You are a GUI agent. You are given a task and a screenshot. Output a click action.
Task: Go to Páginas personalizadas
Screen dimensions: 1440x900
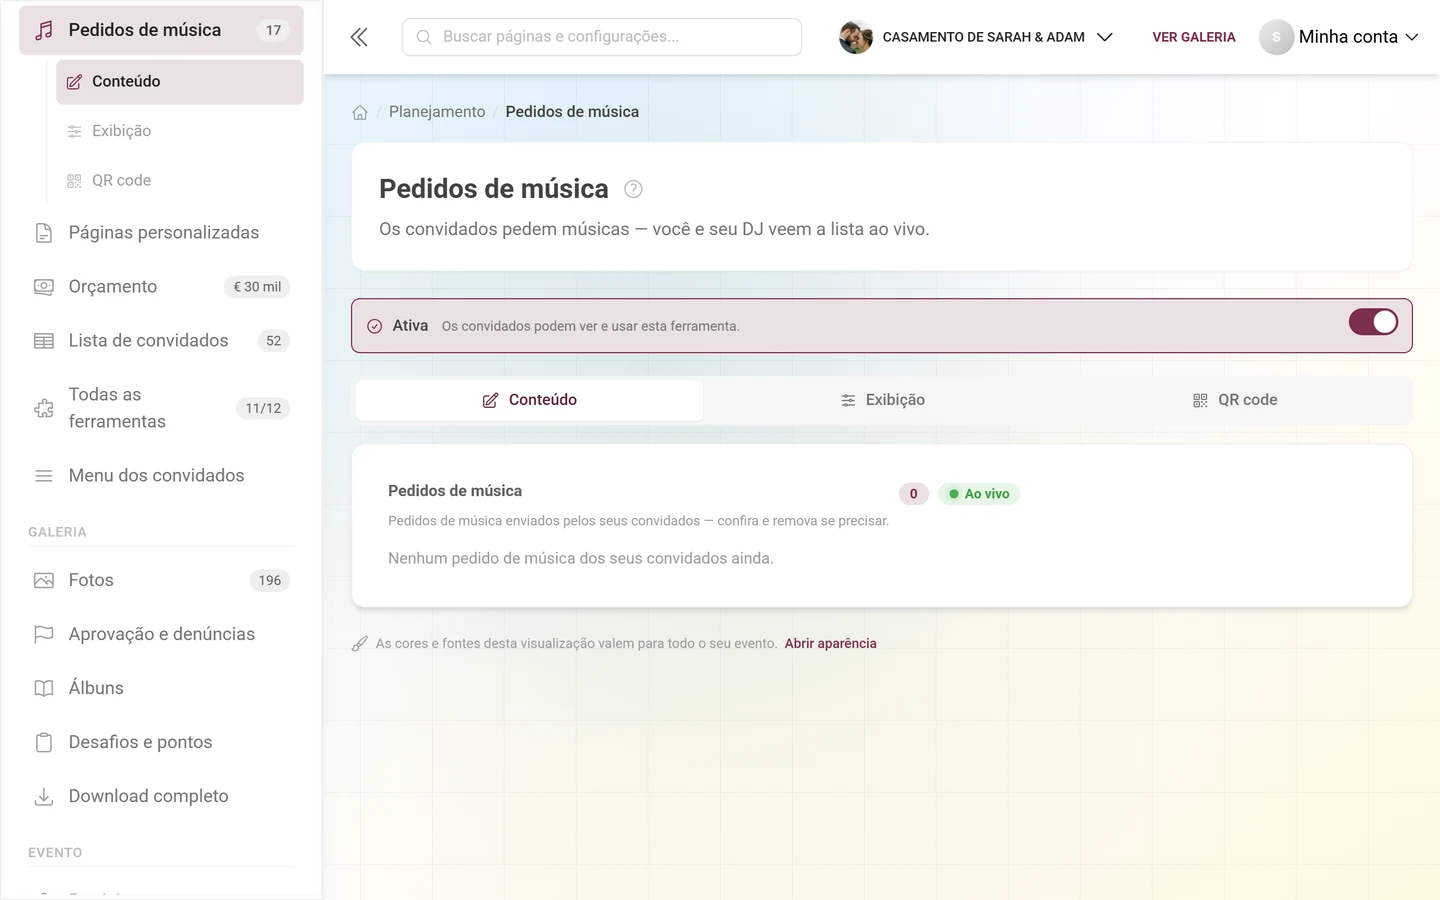pos(161,233)
